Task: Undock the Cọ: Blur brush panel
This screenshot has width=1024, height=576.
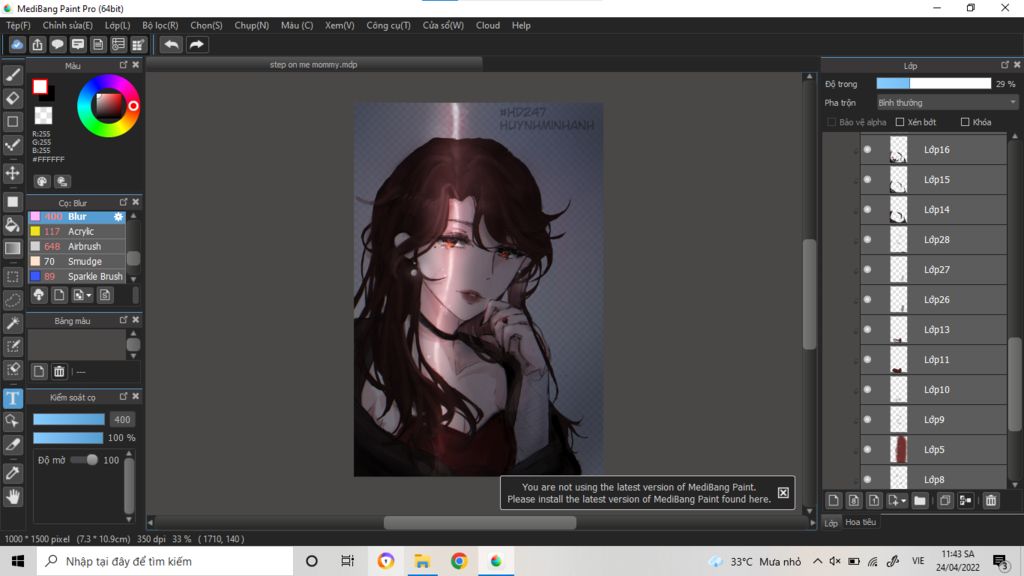Action: tap(123, 202)
